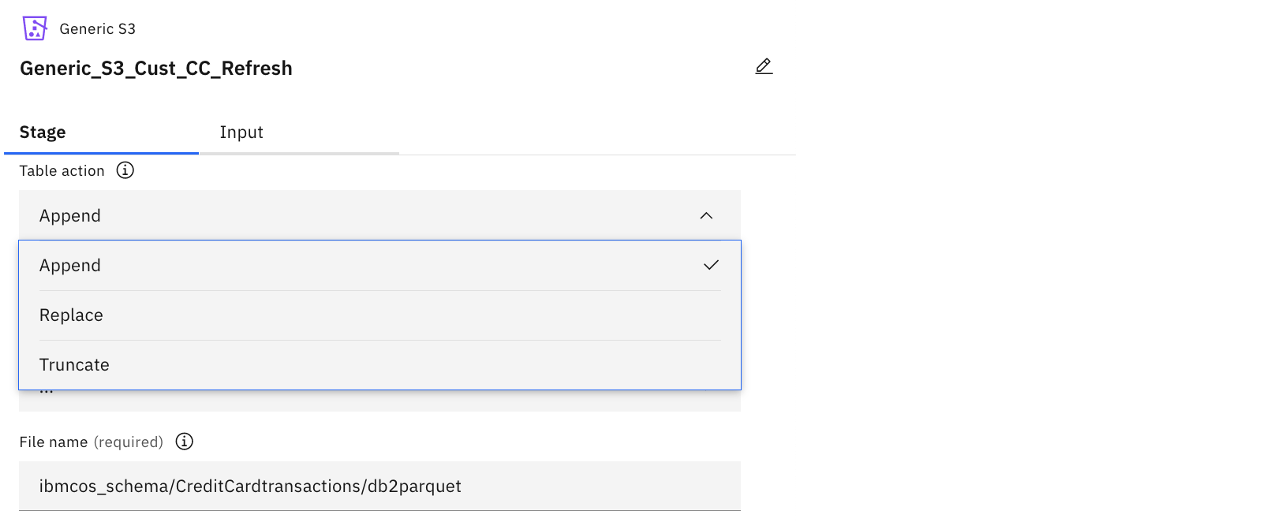Click the Table action field label
Screen dimensions: 1288x530
click(x=62, y=171)
